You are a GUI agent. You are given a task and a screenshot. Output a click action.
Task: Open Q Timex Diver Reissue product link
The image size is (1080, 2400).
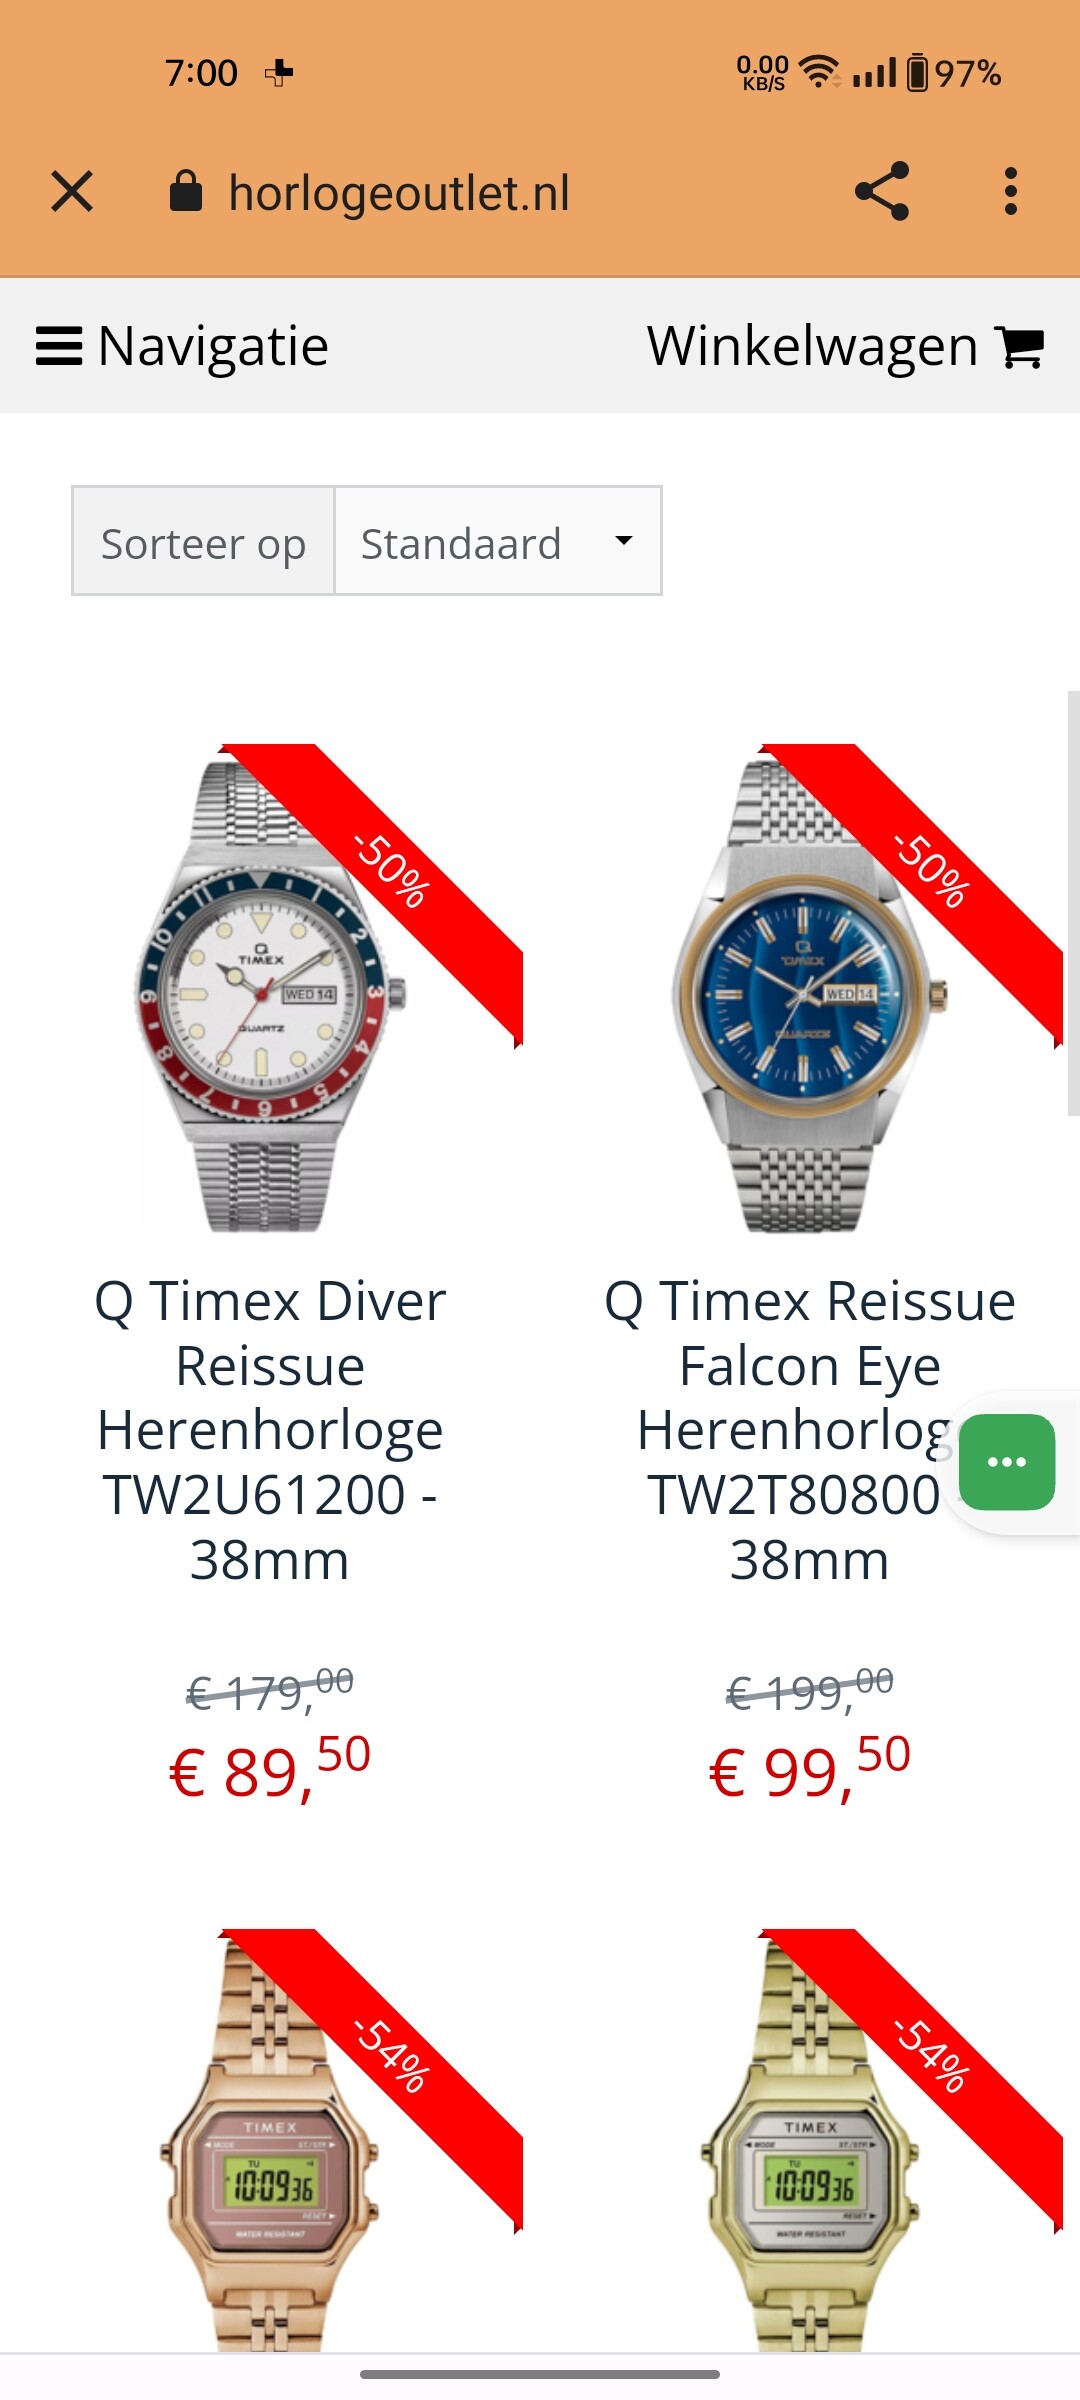(270, 1430)
